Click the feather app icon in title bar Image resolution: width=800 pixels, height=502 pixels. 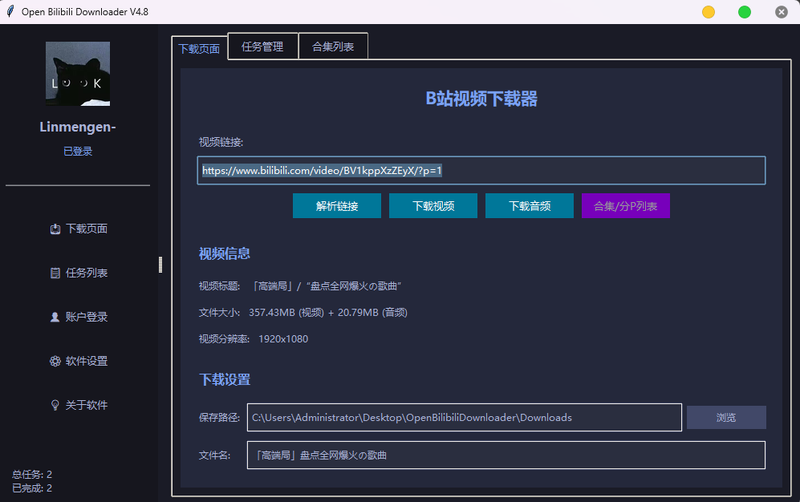tap(10, 11)
